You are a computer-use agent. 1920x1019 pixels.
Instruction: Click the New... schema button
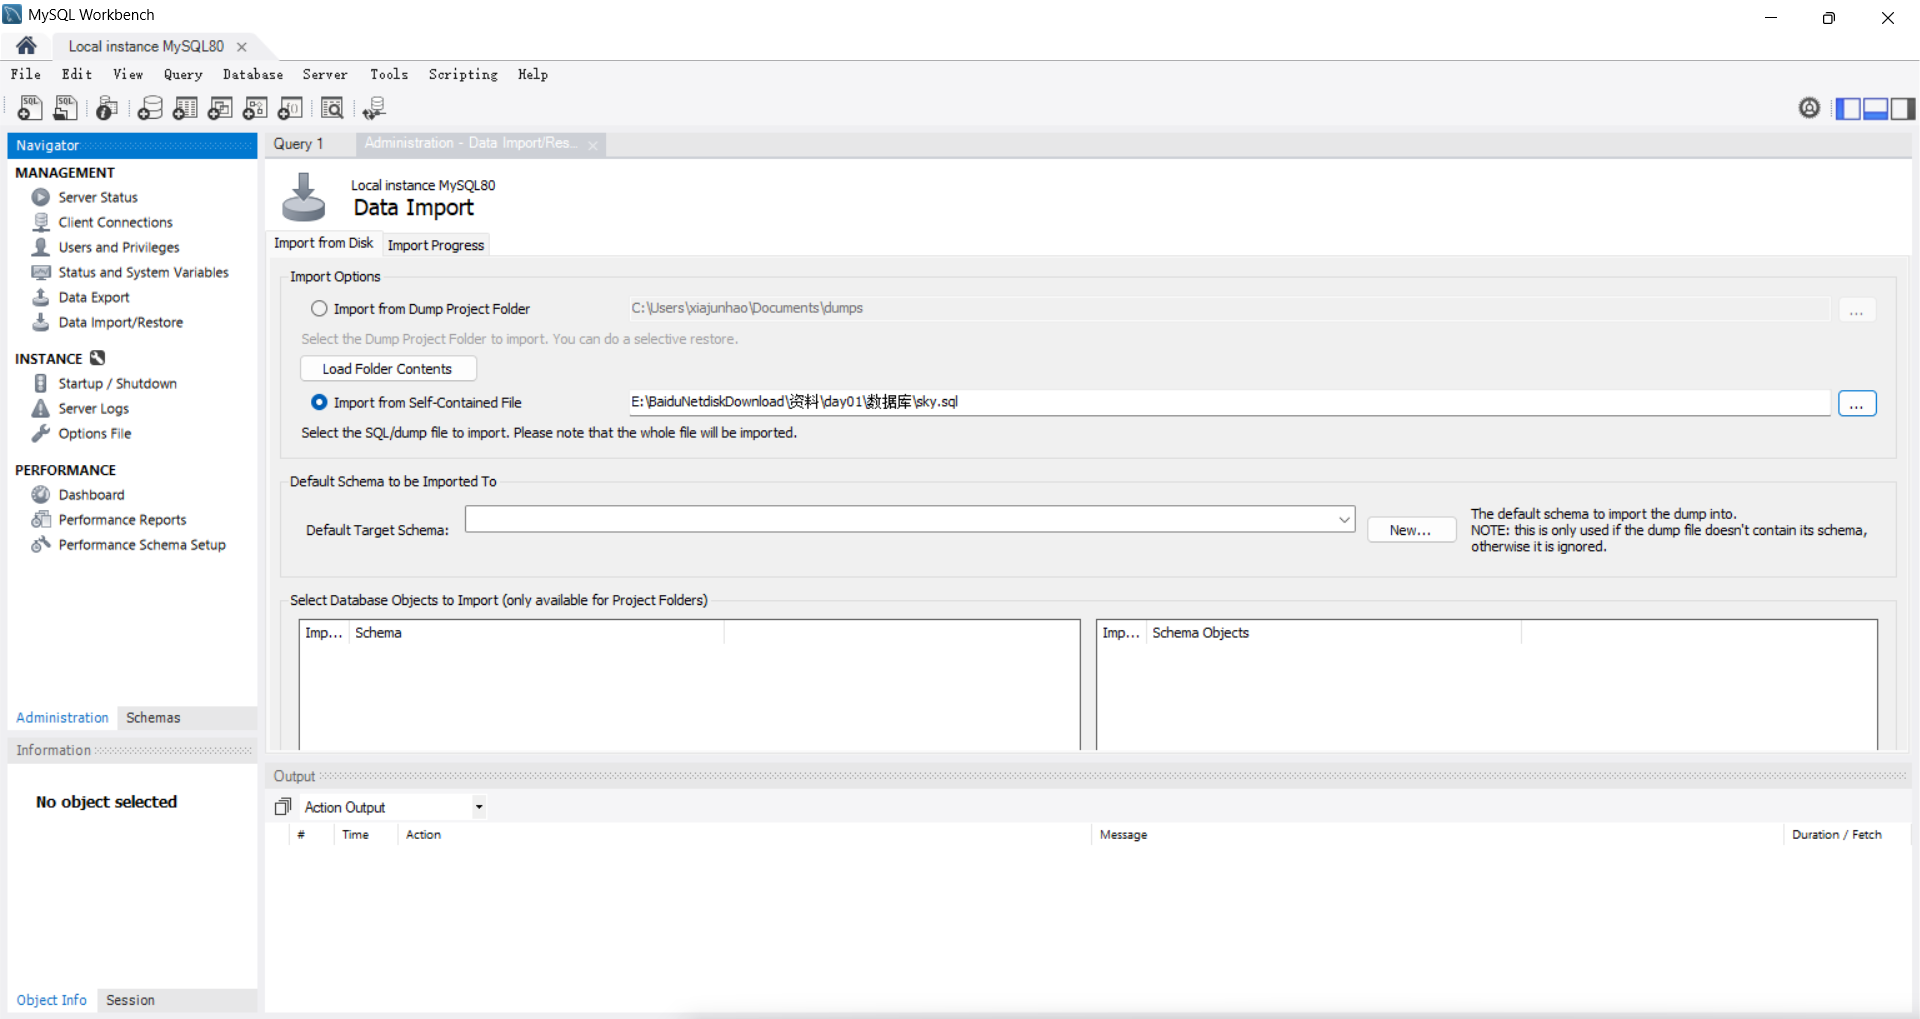1410,530
